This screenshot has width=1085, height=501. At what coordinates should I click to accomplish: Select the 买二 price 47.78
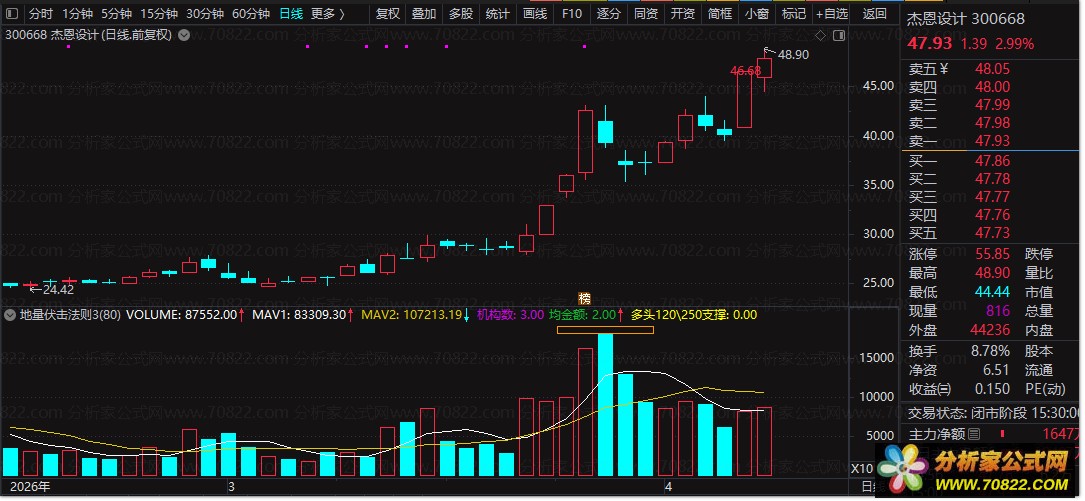coord(992,179)
